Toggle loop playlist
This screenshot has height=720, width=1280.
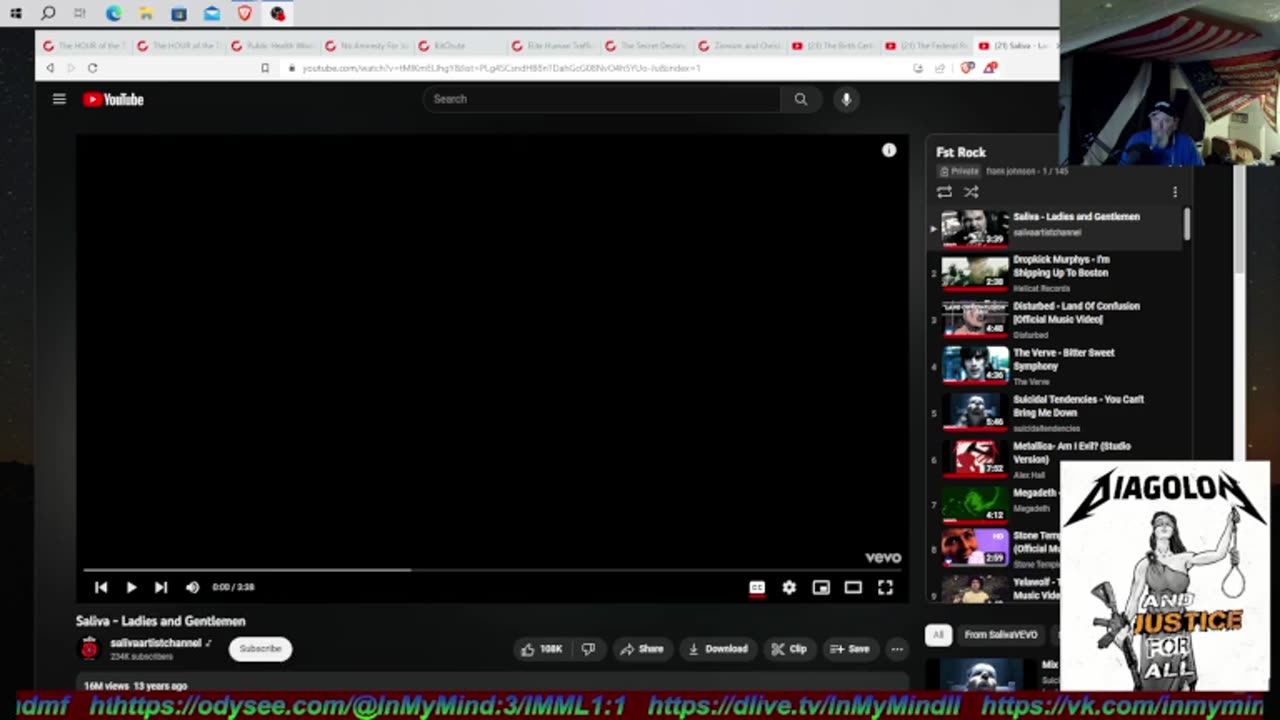pyautogui.click(x=944, y=192)
